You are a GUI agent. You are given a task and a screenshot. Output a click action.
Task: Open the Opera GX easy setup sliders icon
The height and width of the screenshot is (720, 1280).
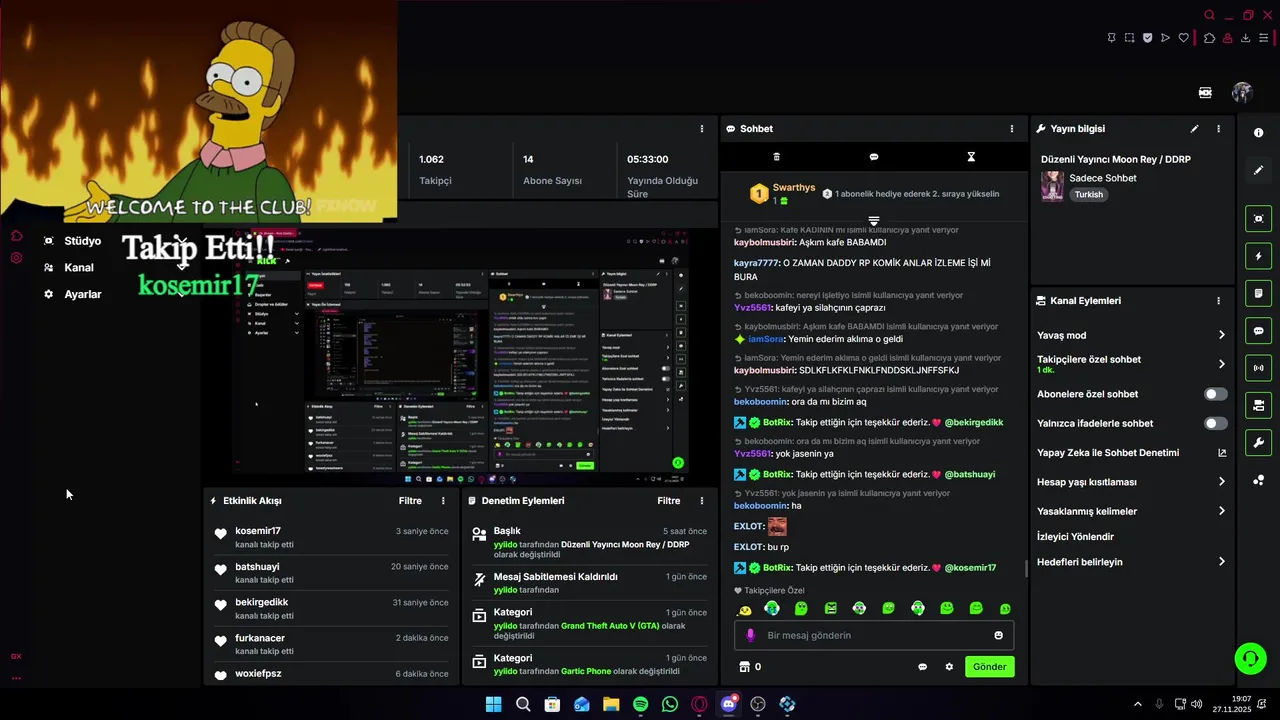pyautogui.click(x=1264, y=38)
